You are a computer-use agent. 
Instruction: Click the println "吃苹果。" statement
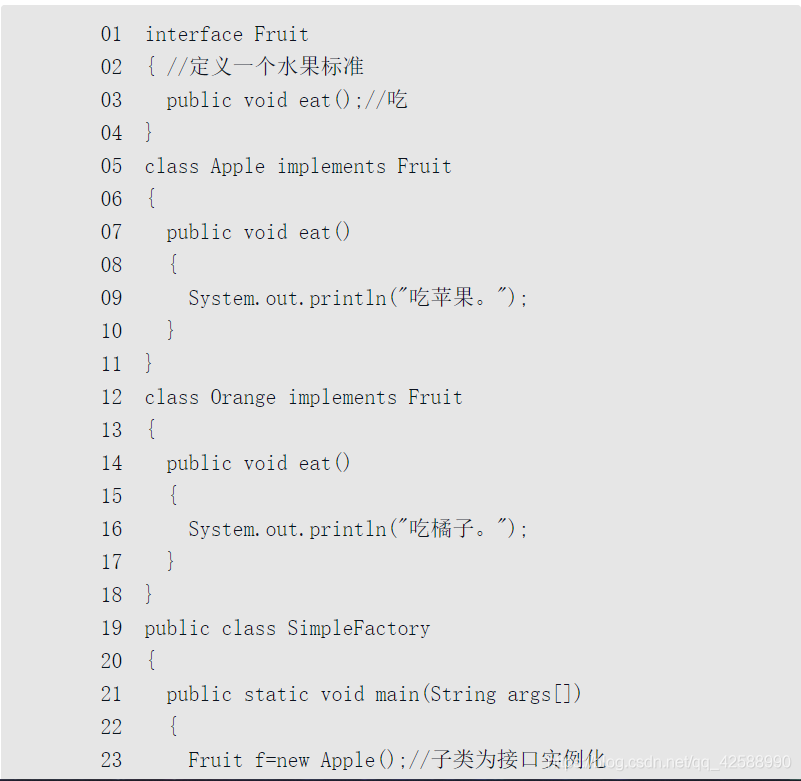click(x=357, y=298)
